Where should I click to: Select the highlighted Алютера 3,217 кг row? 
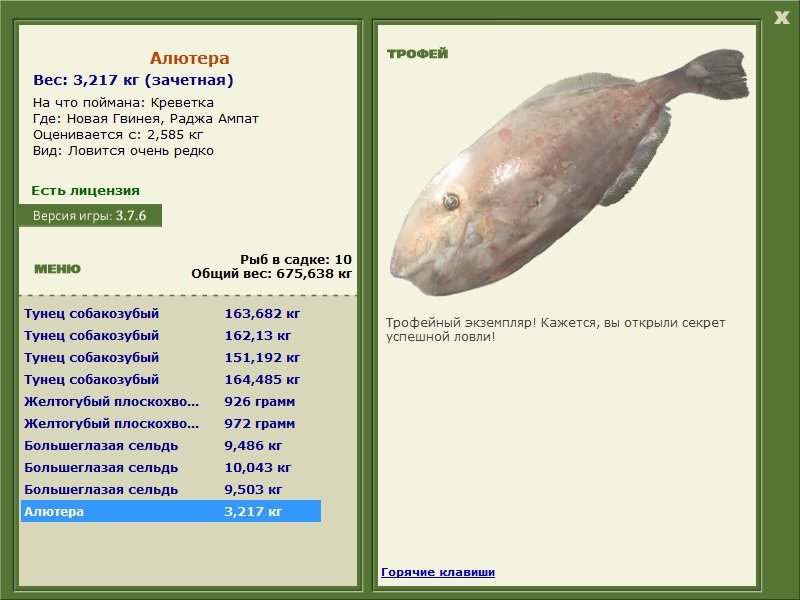(x=170, y=511)
